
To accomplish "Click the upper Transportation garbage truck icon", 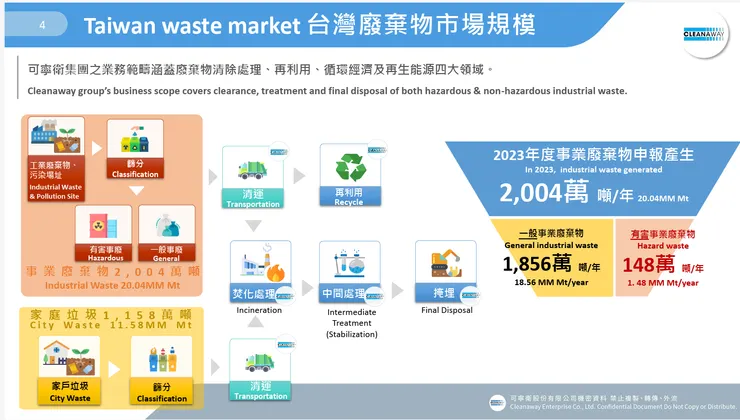I will [253, 169].
